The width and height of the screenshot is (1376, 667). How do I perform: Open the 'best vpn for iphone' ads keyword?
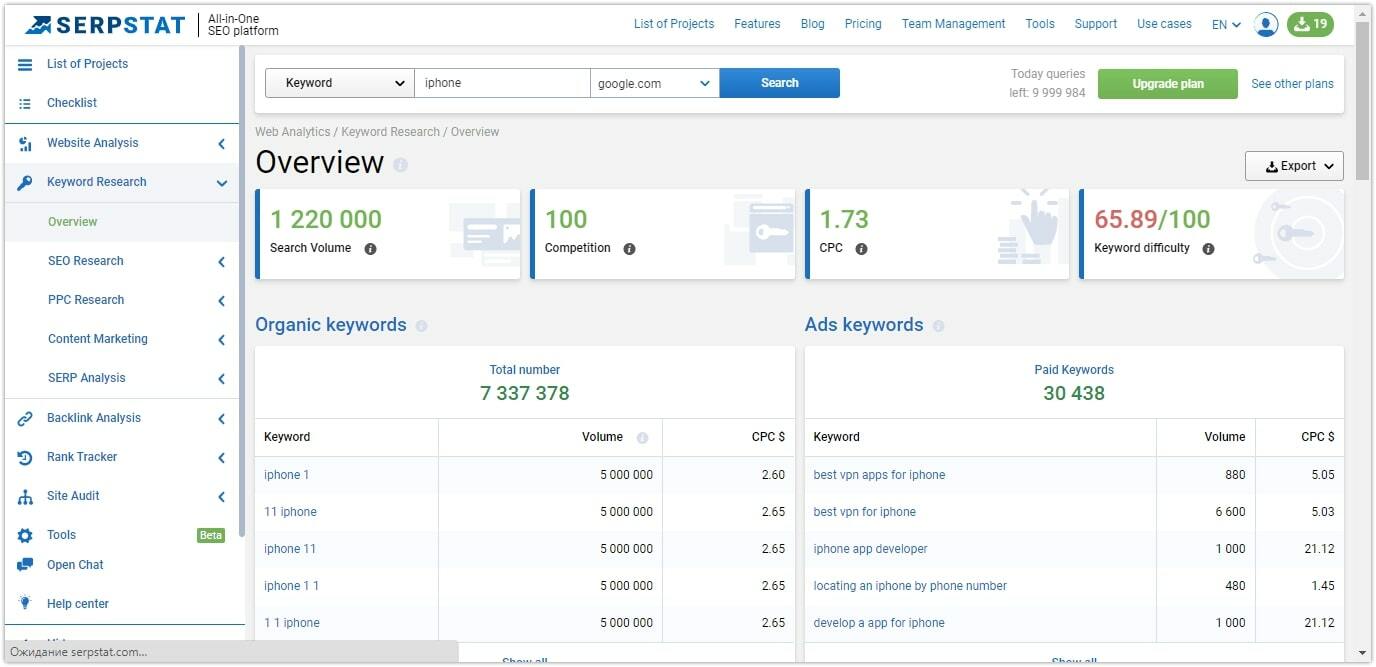click(865, 512)
